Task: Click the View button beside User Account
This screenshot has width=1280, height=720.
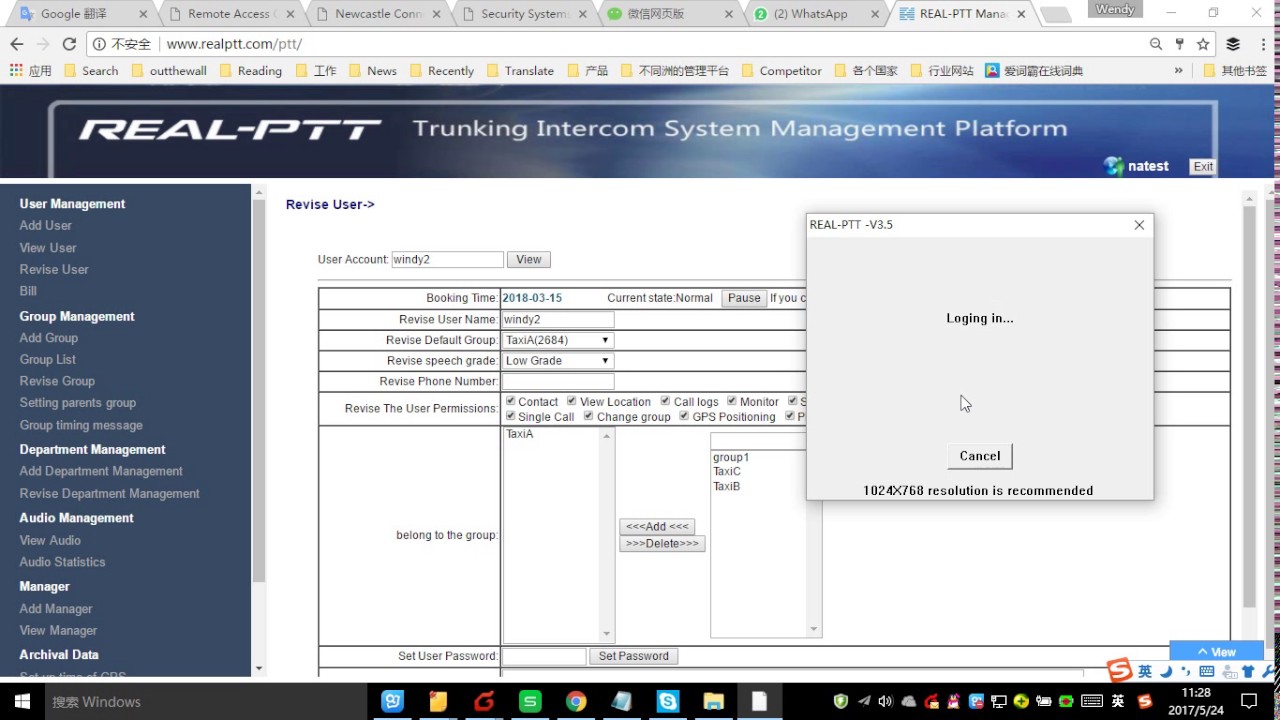Action: pyautogui.click(x=529, y=260)
